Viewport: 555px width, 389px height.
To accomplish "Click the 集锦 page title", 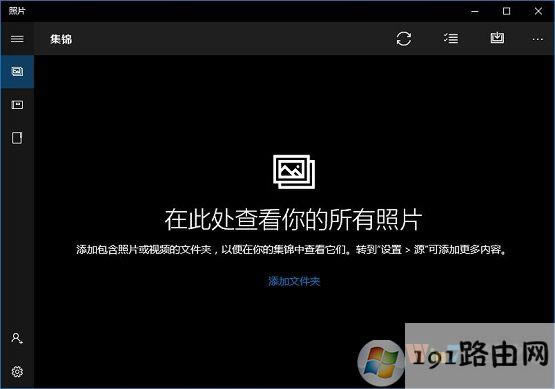I will [x=61, y=39].
